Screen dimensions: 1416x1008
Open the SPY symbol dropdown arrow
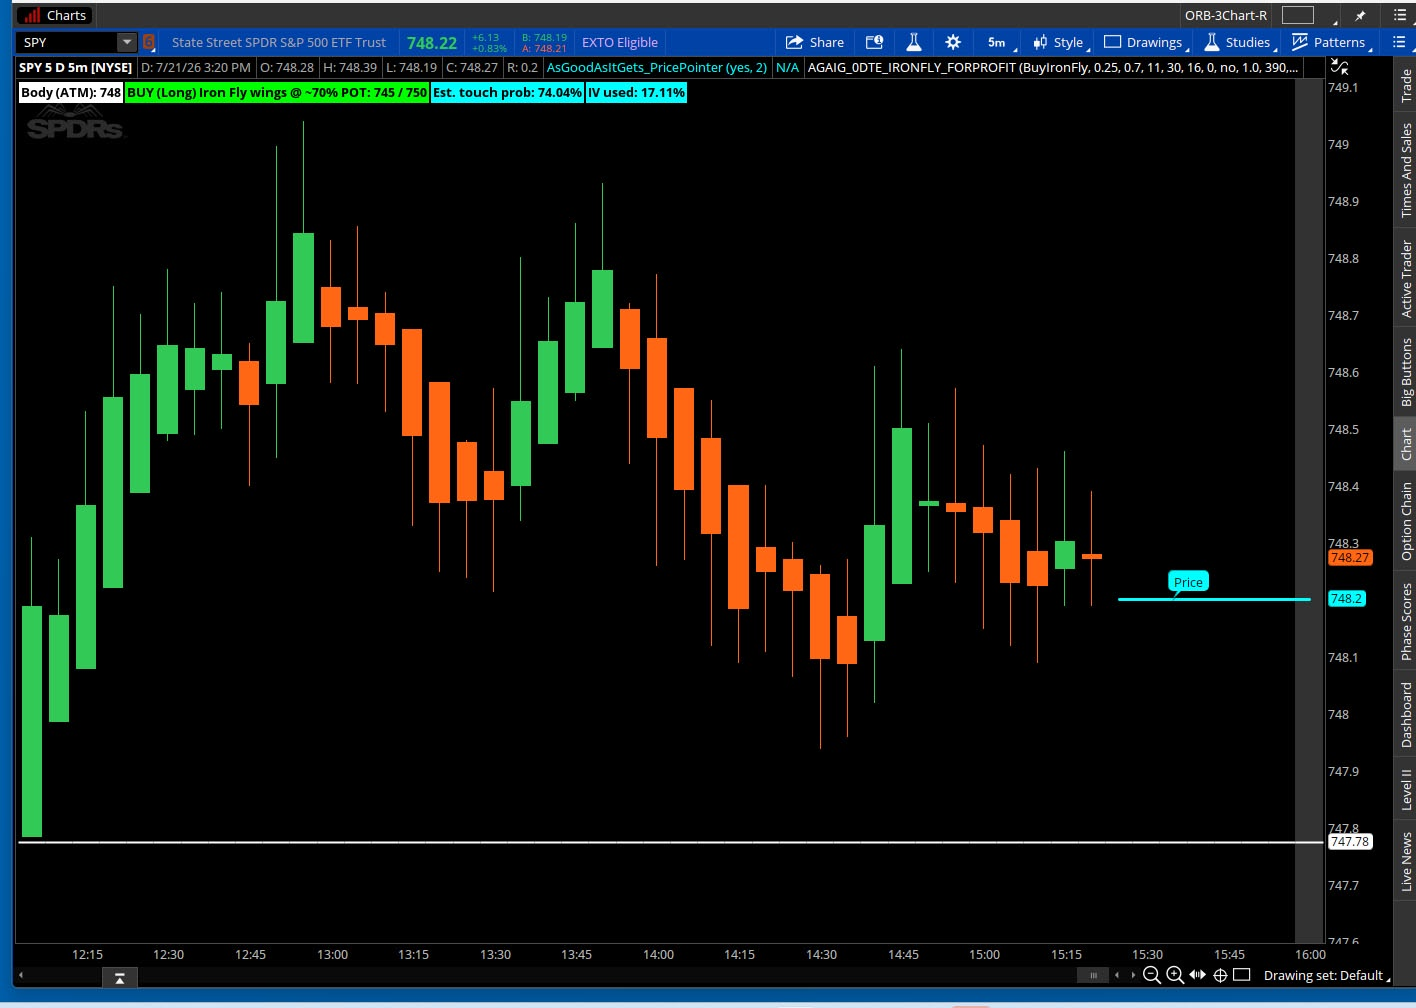126,42
